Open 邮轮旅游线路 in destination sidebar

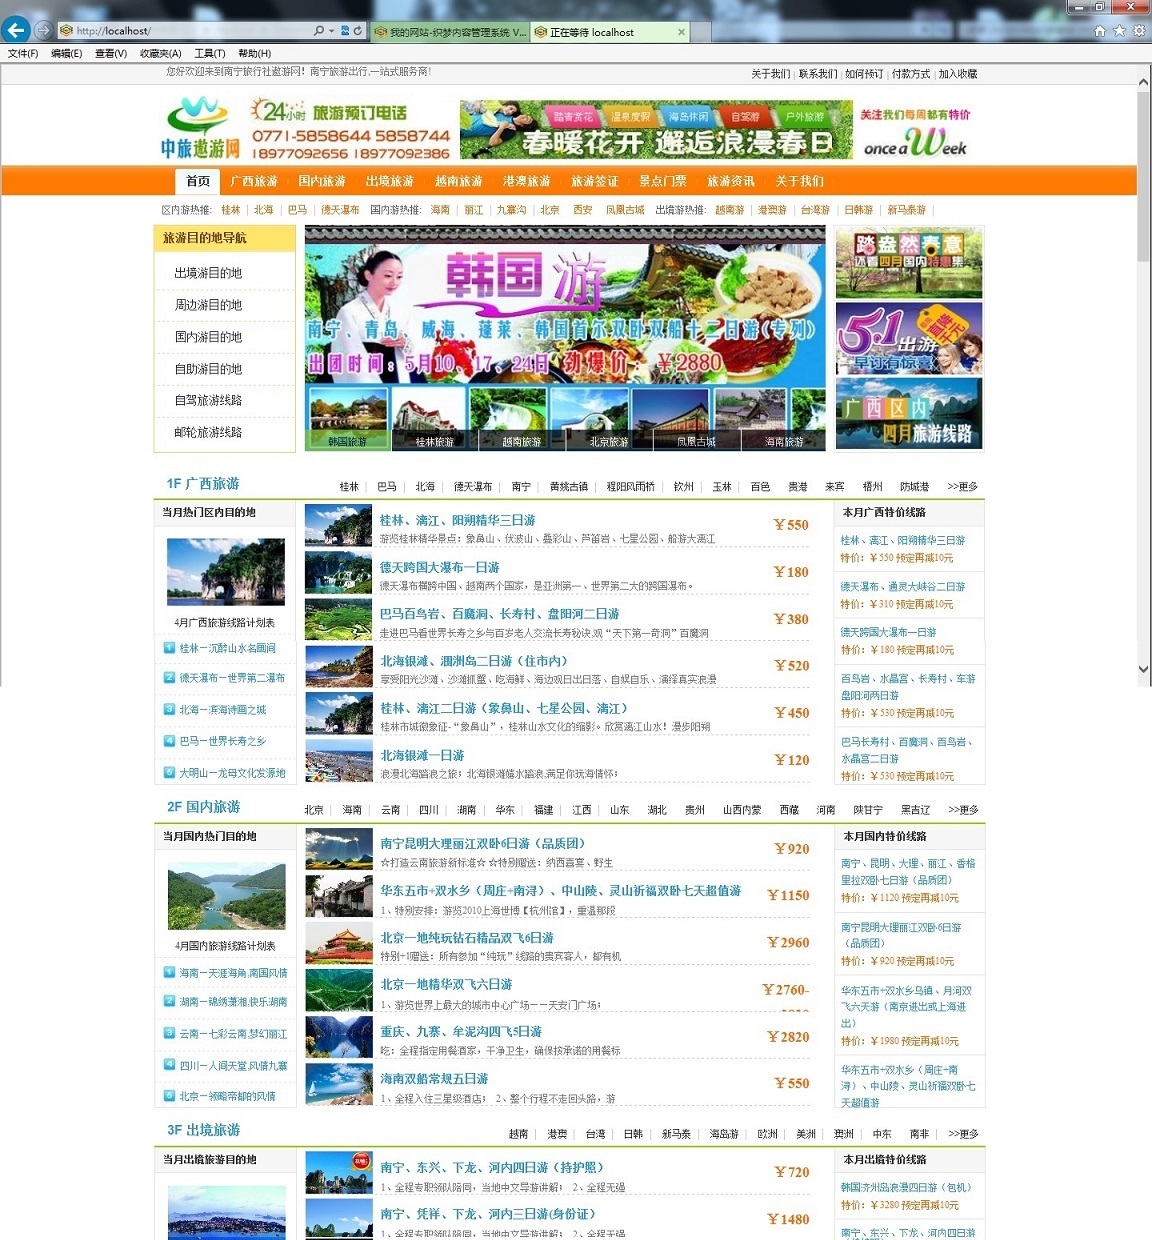coord(208,432)
